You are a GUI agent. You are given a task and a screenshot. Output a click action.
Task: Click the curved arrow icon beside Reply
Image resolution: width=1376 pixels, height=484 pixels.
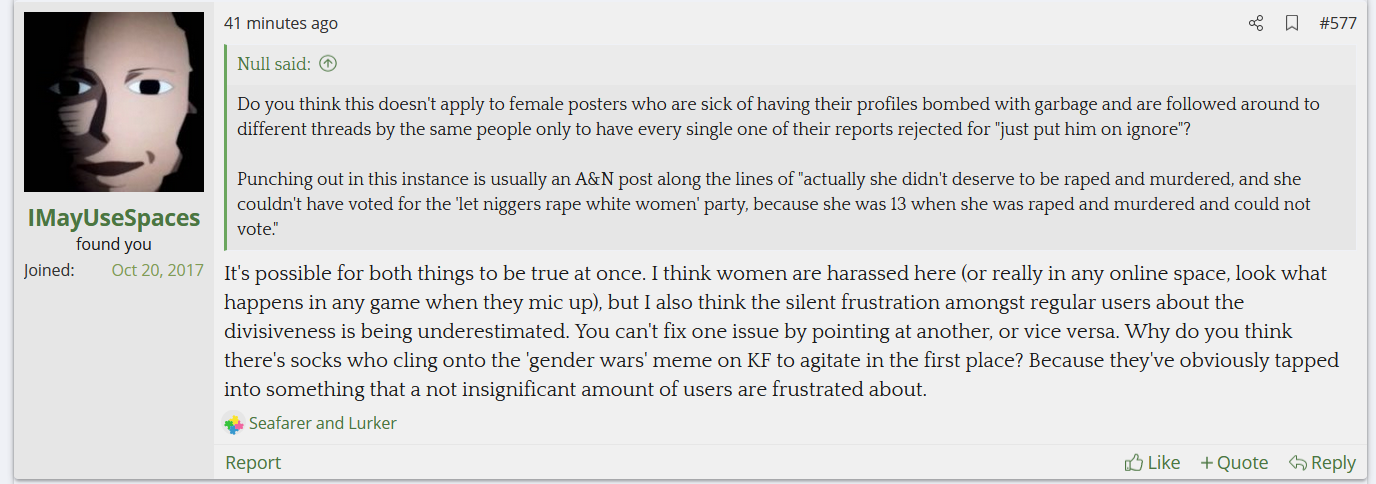[x=1298, y=462]
